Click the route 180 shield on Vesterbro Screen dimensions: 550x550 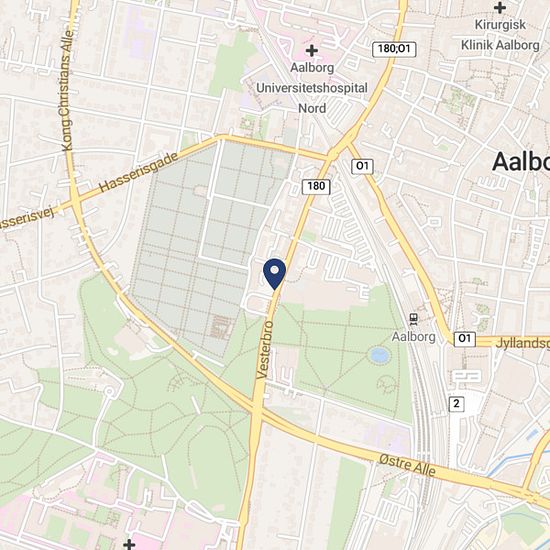point(316,186)
